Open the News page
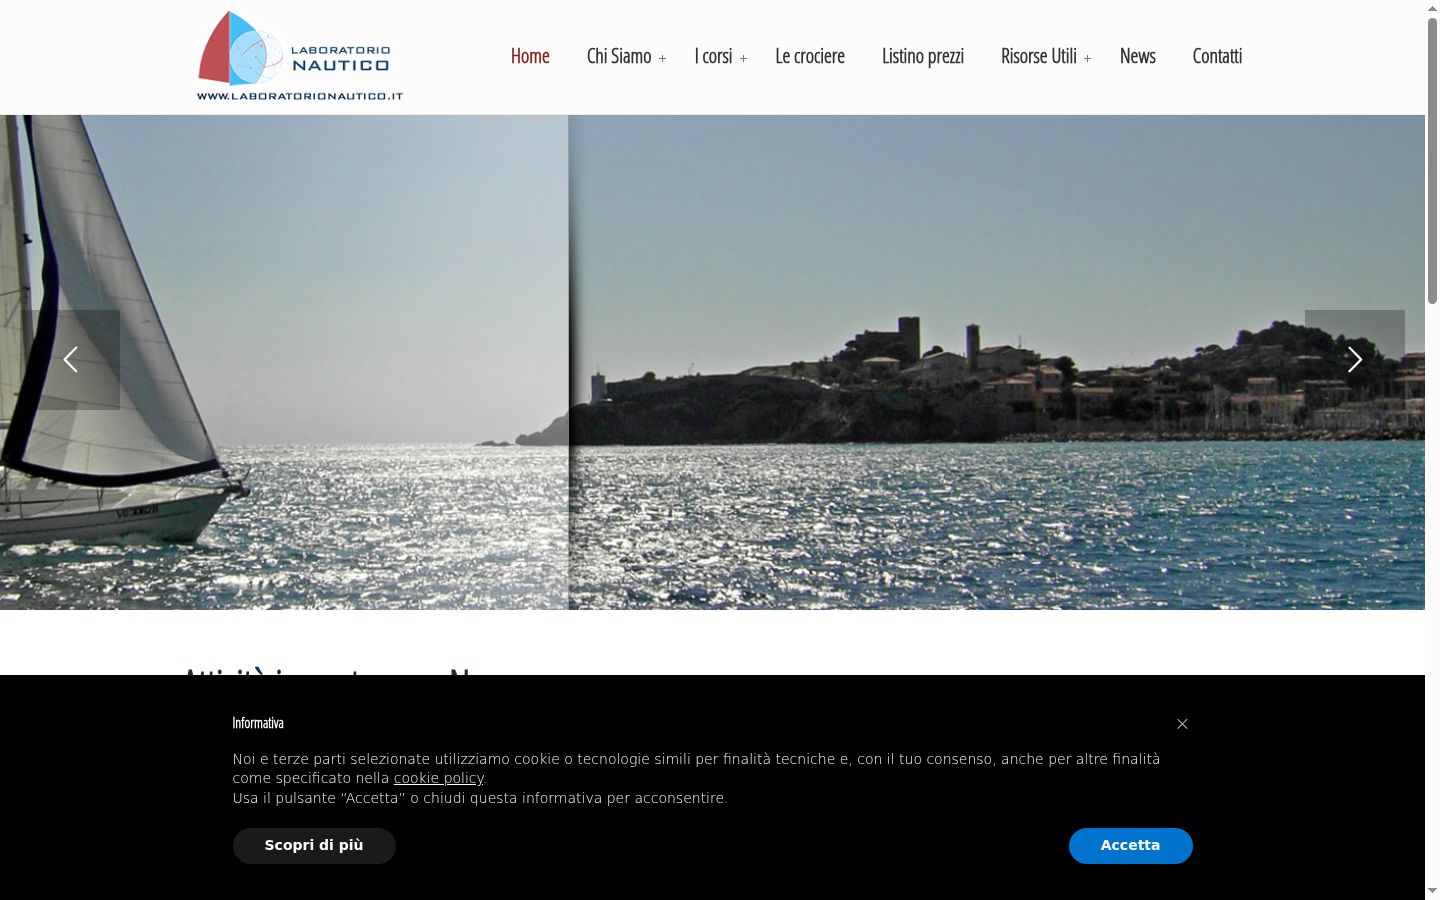The height and width of the screenshot is (900, 1440). point(1138,56)
